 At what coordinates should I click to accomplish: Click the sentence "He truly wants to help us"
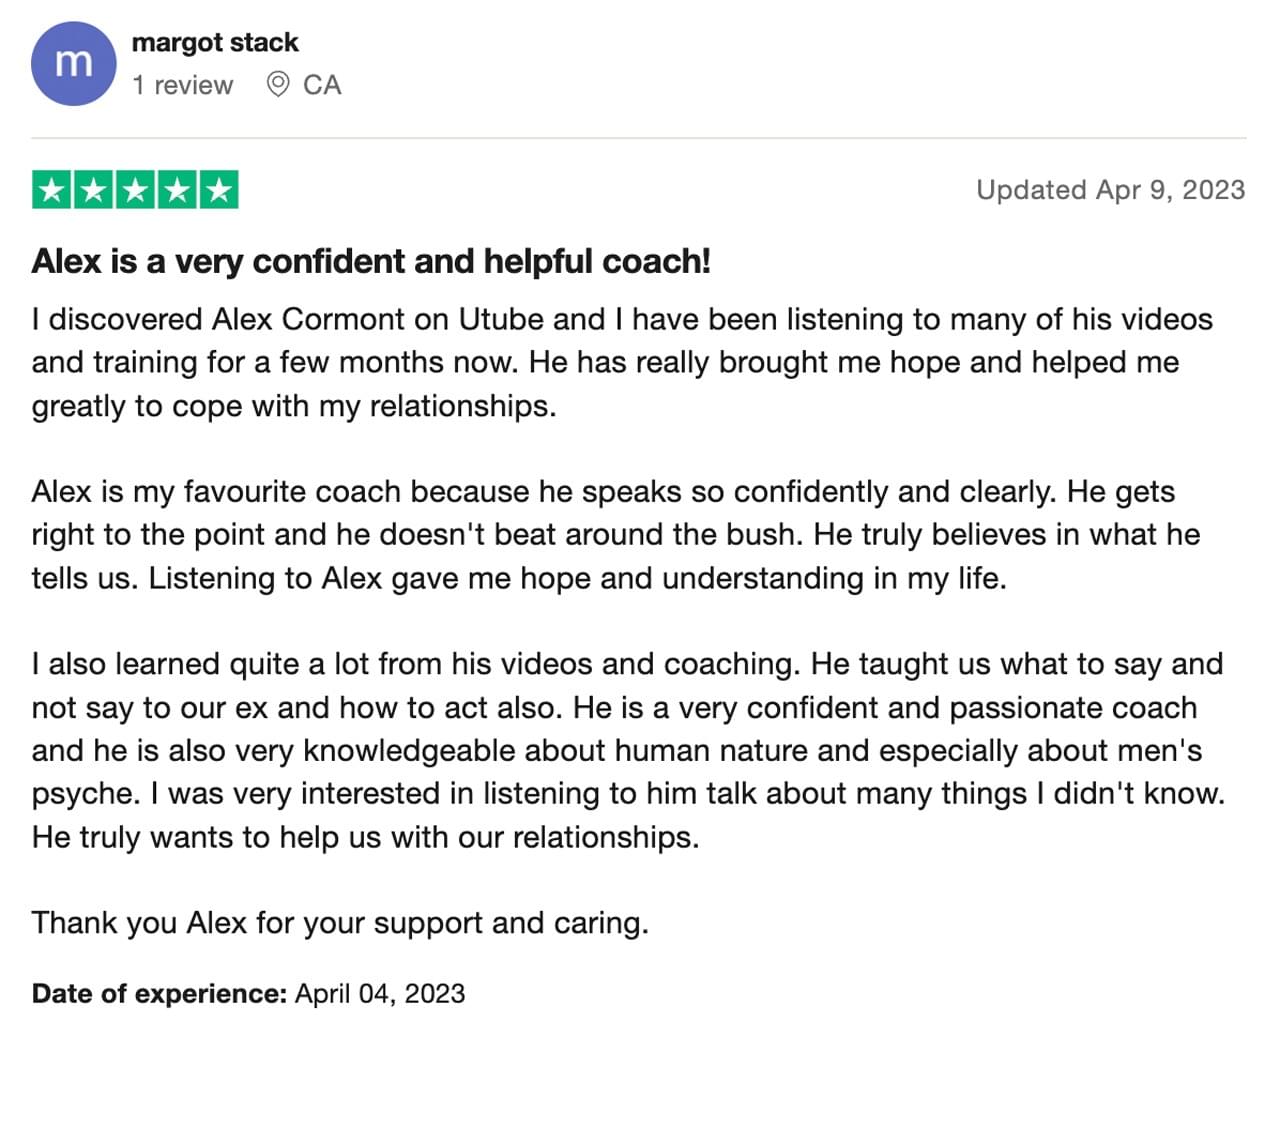pyautogui.click(x=365, y=836)
